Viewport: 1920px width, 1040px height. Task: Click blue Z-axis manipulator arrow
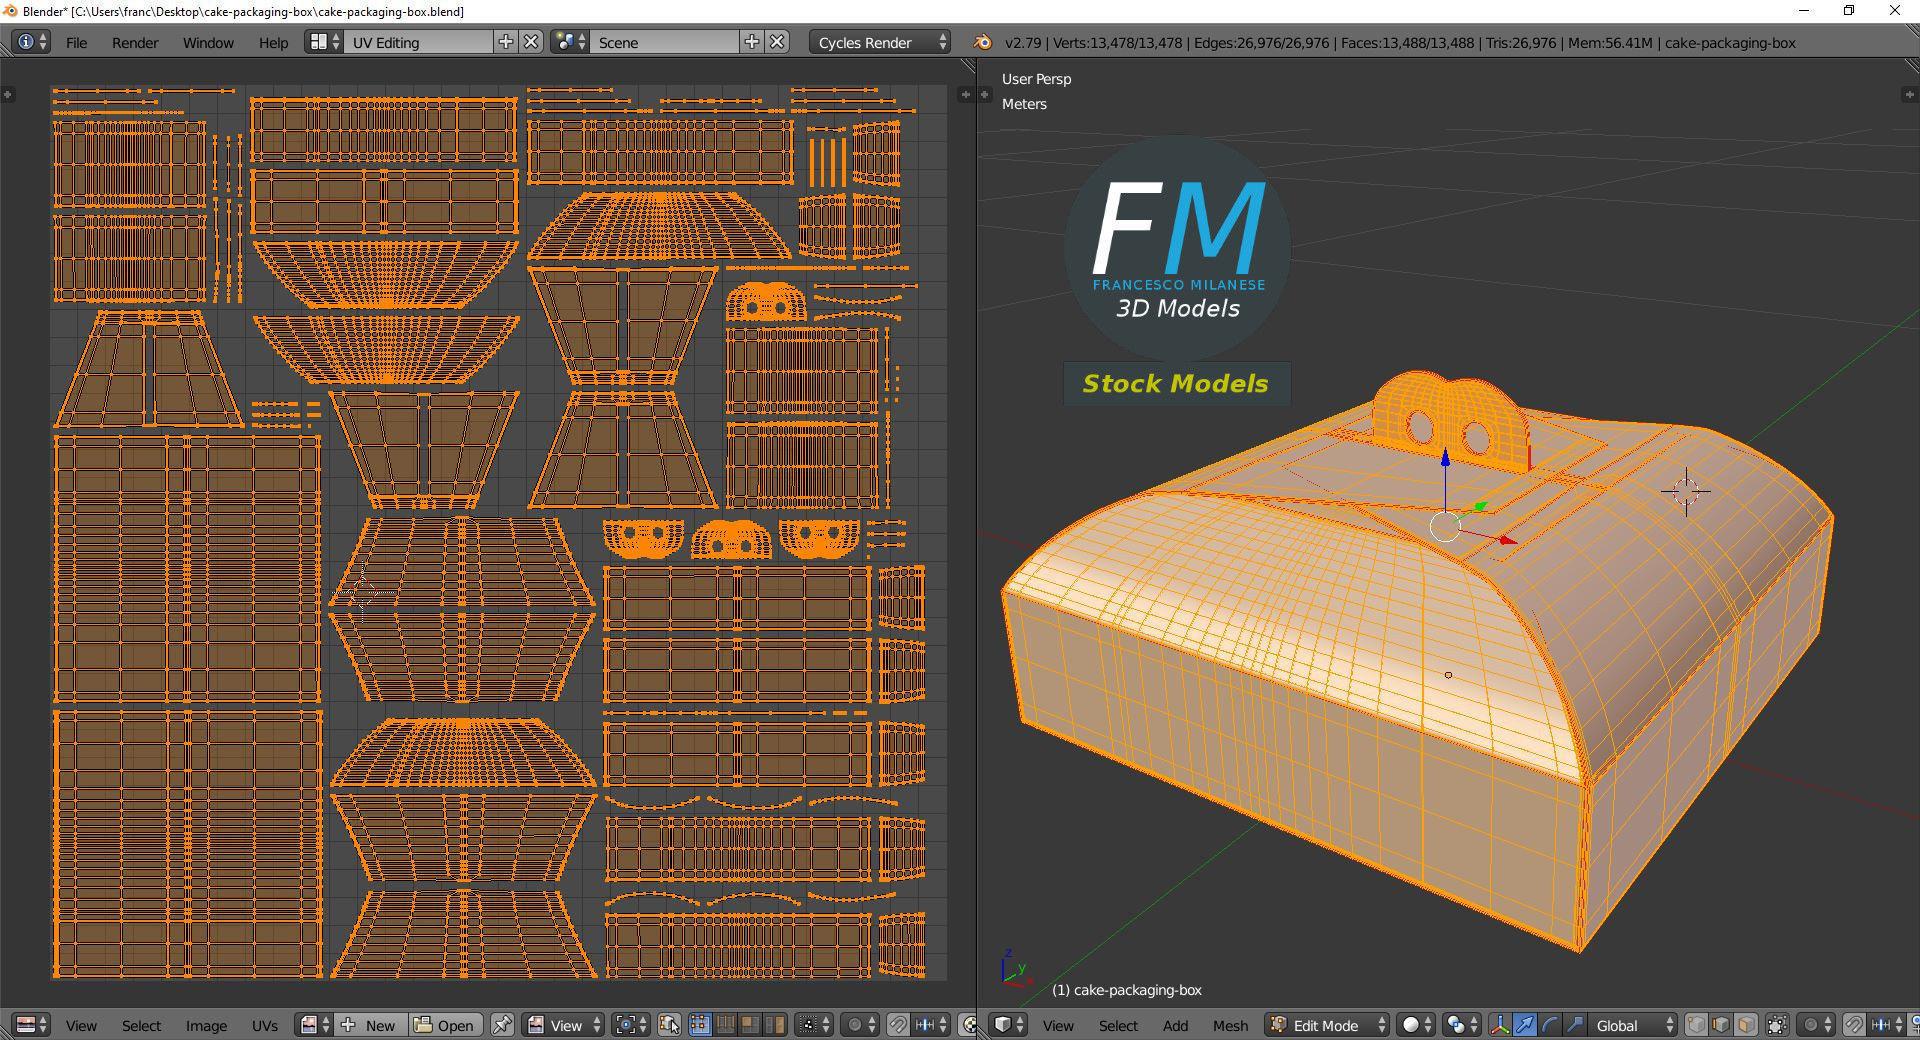pos(1445,460)
